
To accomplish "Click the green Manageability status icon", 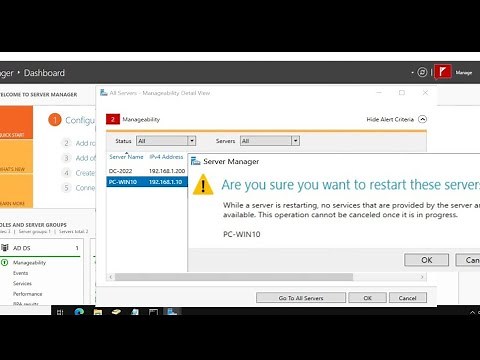I will (5, 262).
